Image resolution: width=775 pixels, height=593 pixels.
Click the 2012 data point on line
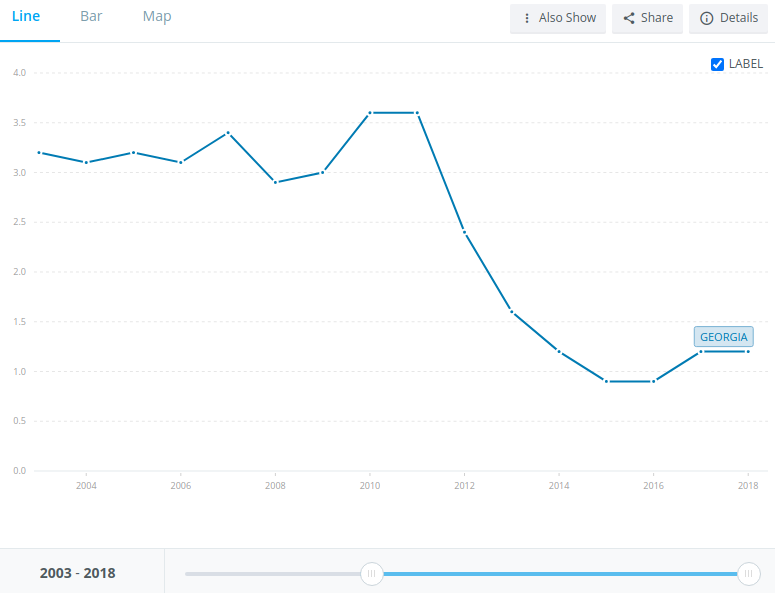[464, 232]
